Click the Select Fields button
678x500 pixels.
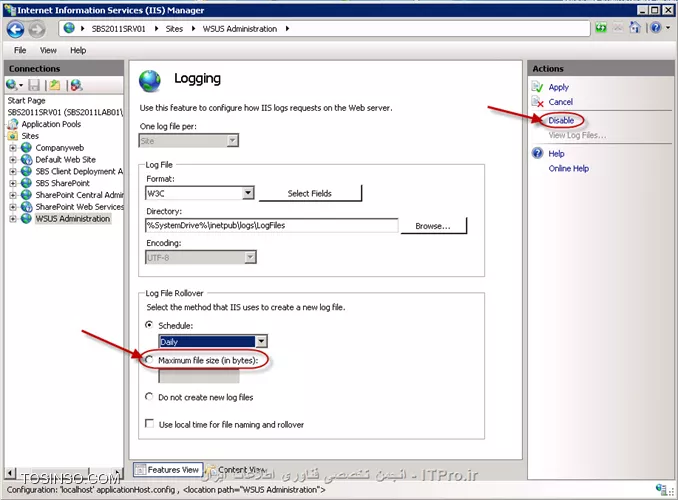[x=310, y=193]
